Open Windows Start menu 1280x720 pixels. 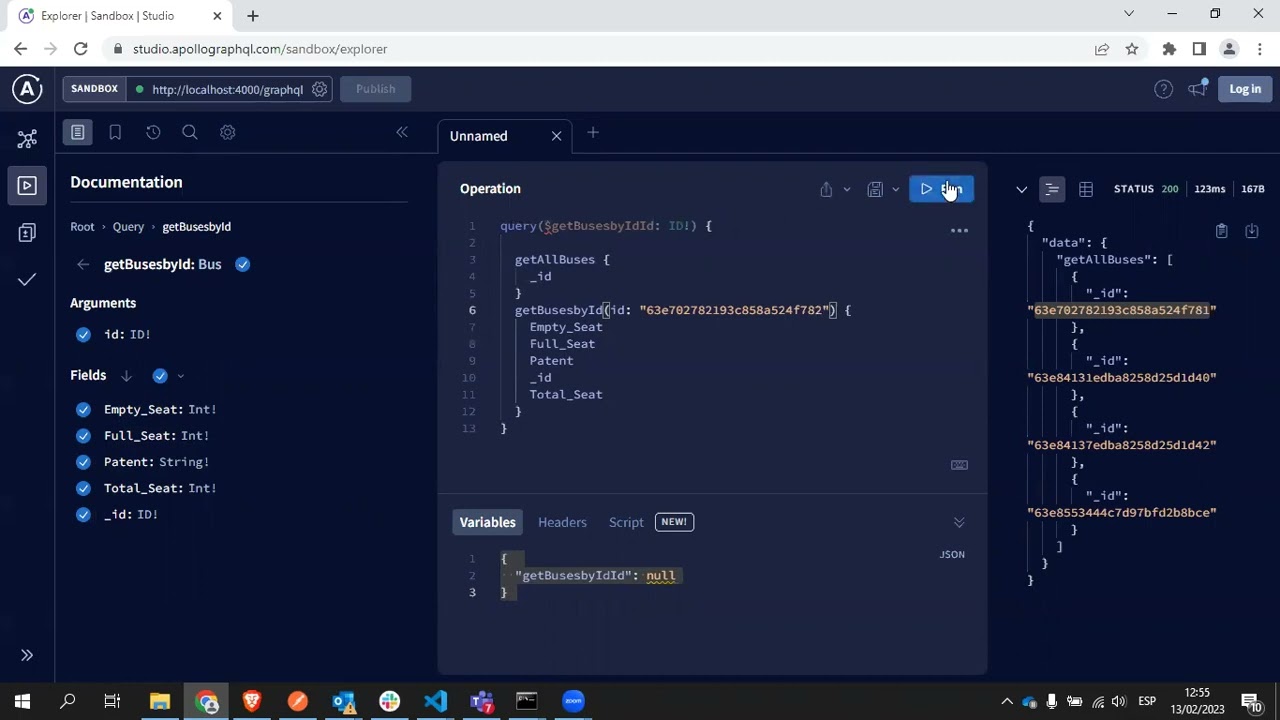[x=23, y=701]
